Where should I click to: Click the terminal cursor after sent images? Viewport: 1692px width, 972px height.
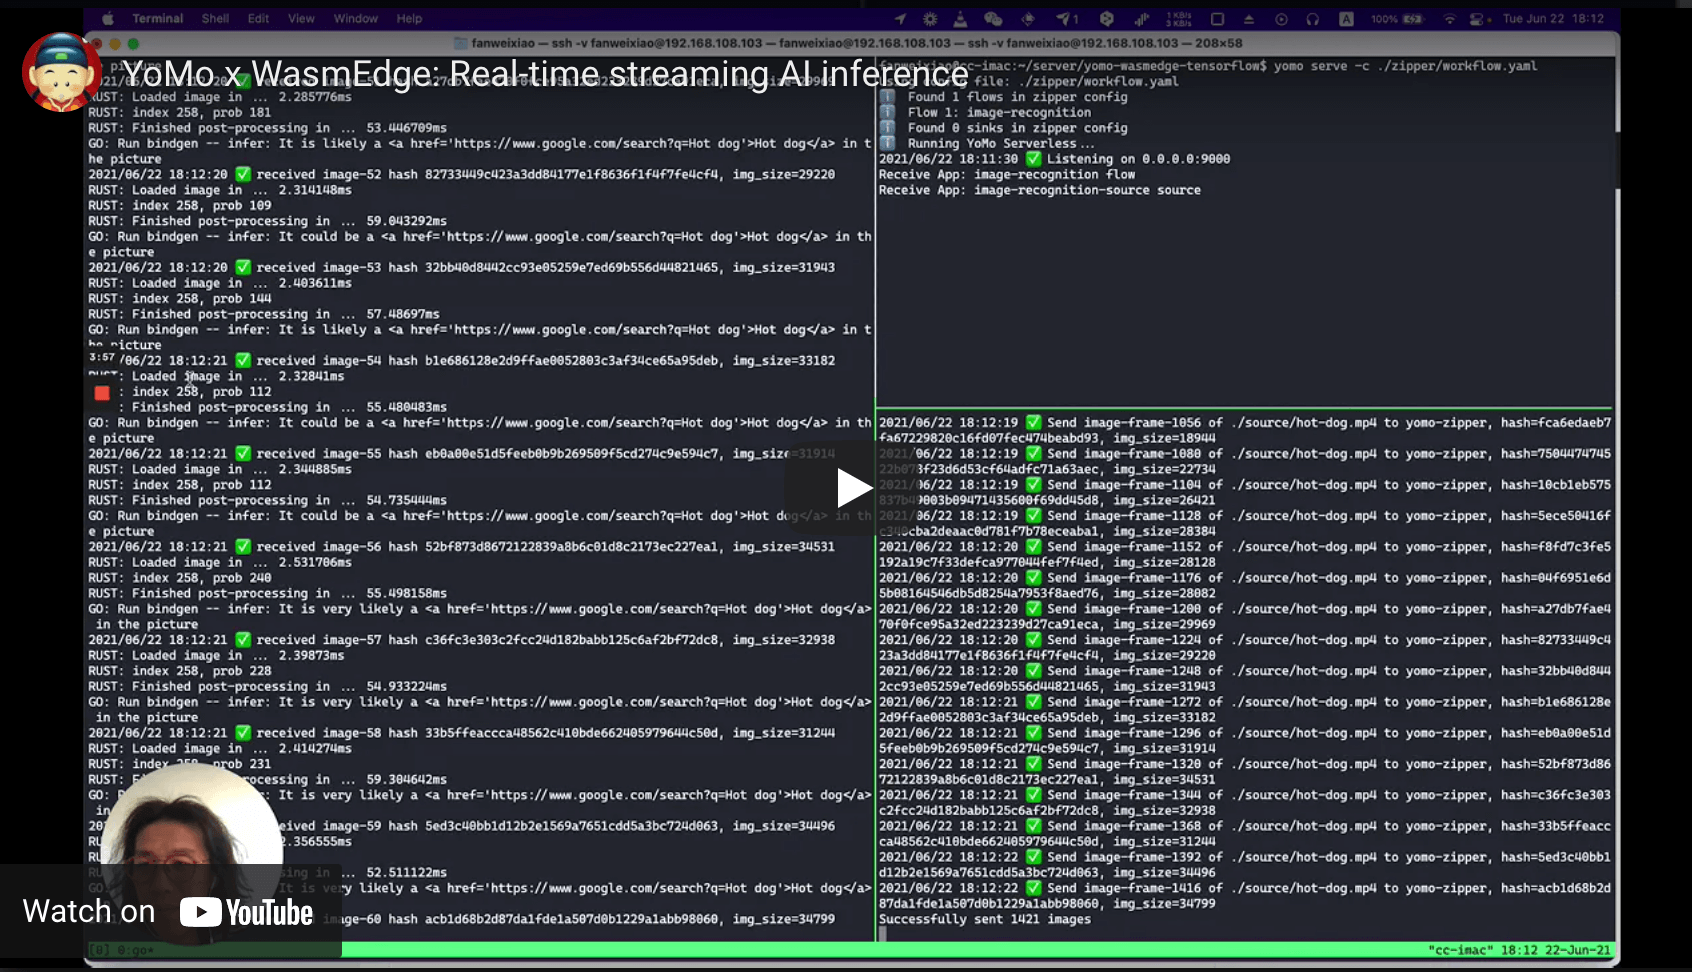883,934
